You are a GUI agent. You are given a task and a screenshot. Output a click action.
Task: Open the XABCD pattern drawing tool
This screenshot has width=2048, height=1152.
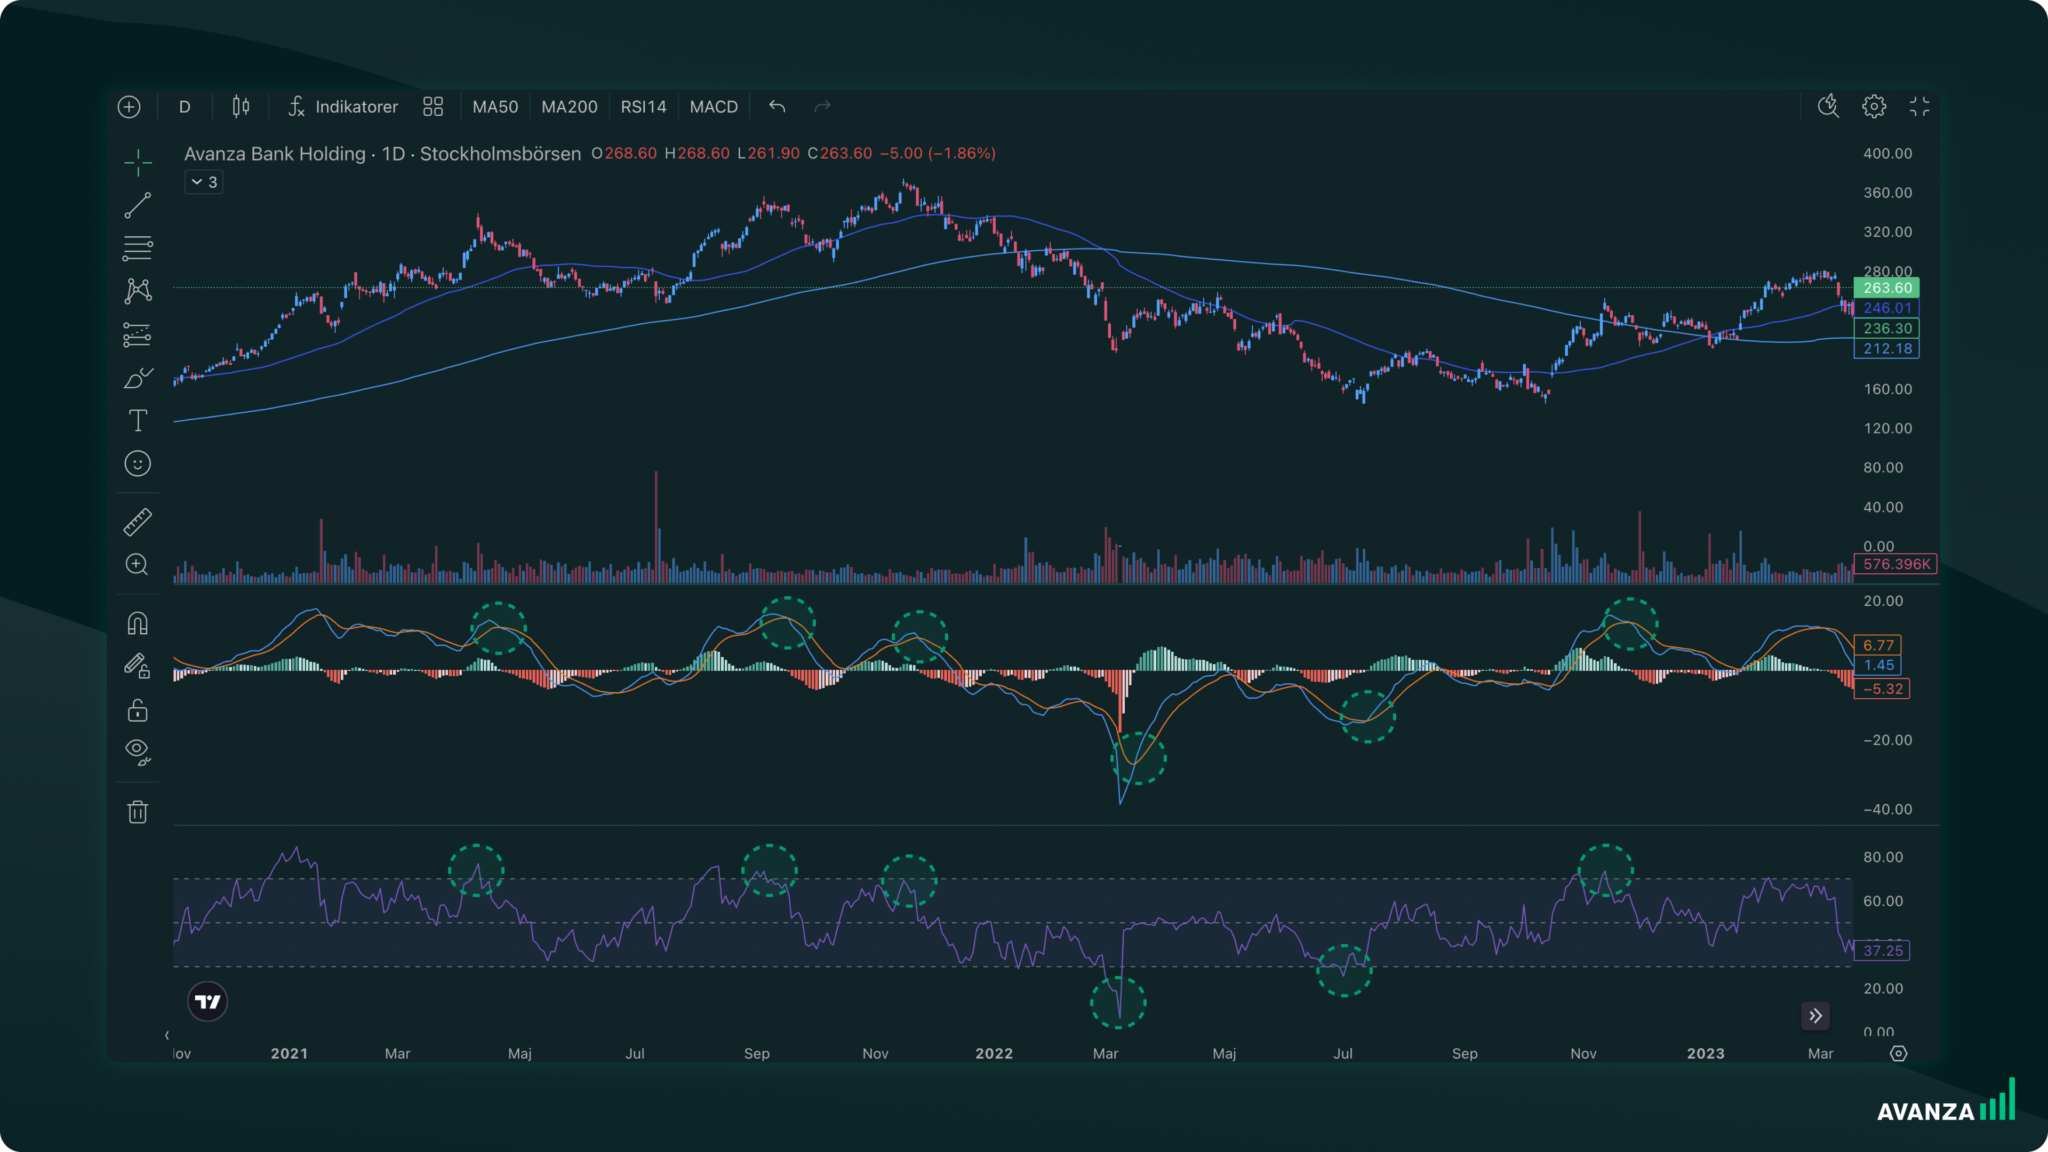[x=139, y=289]
